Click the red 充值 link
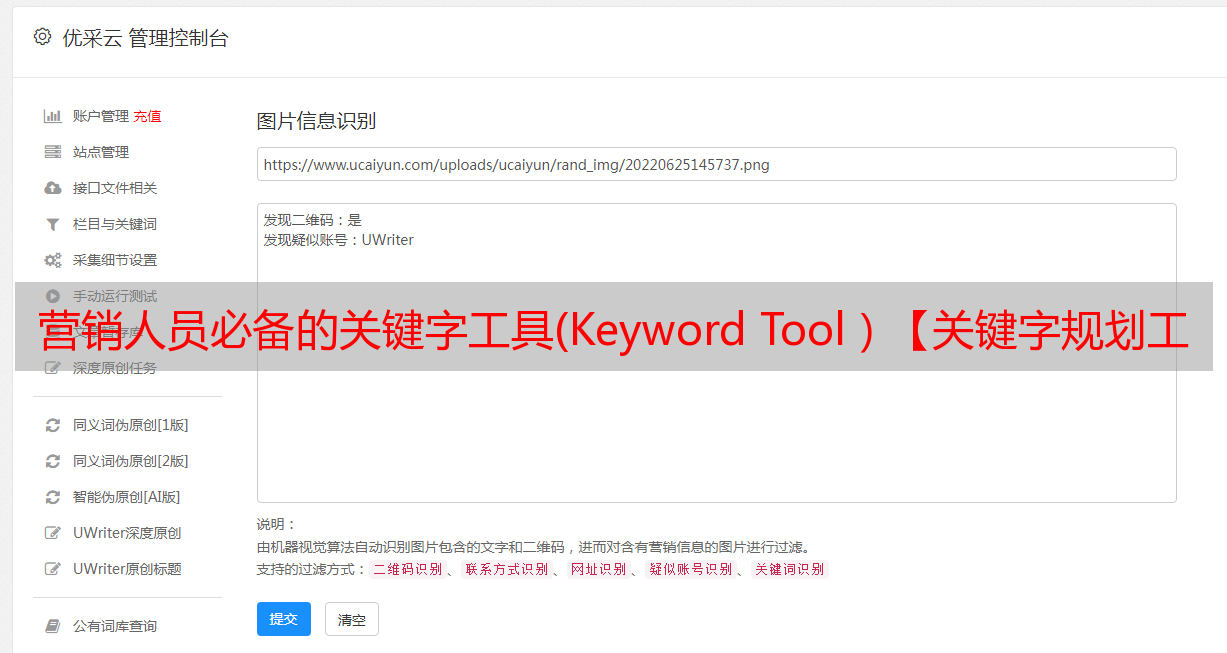 click(147, 116)
